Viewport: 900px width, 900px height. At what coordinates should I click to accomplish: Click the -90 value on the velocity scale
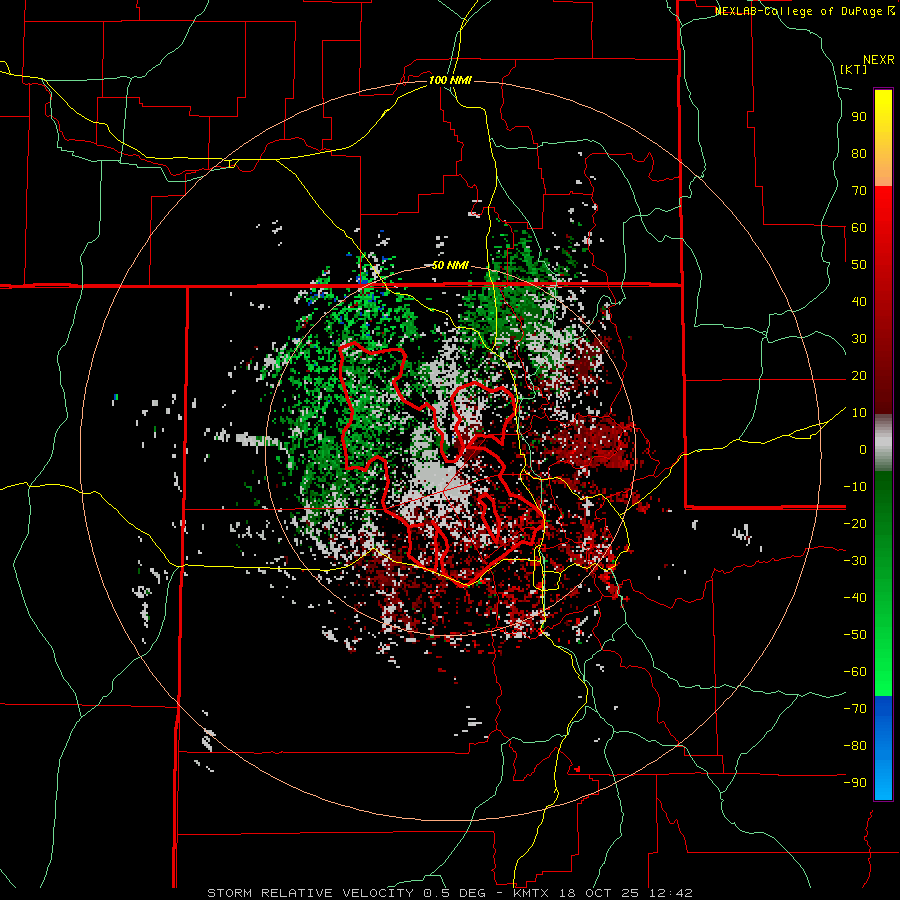point(855,783)
